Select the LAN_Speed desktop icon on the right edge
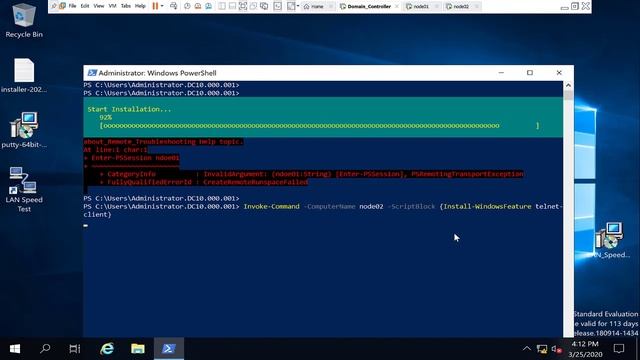 click(610, 240)
